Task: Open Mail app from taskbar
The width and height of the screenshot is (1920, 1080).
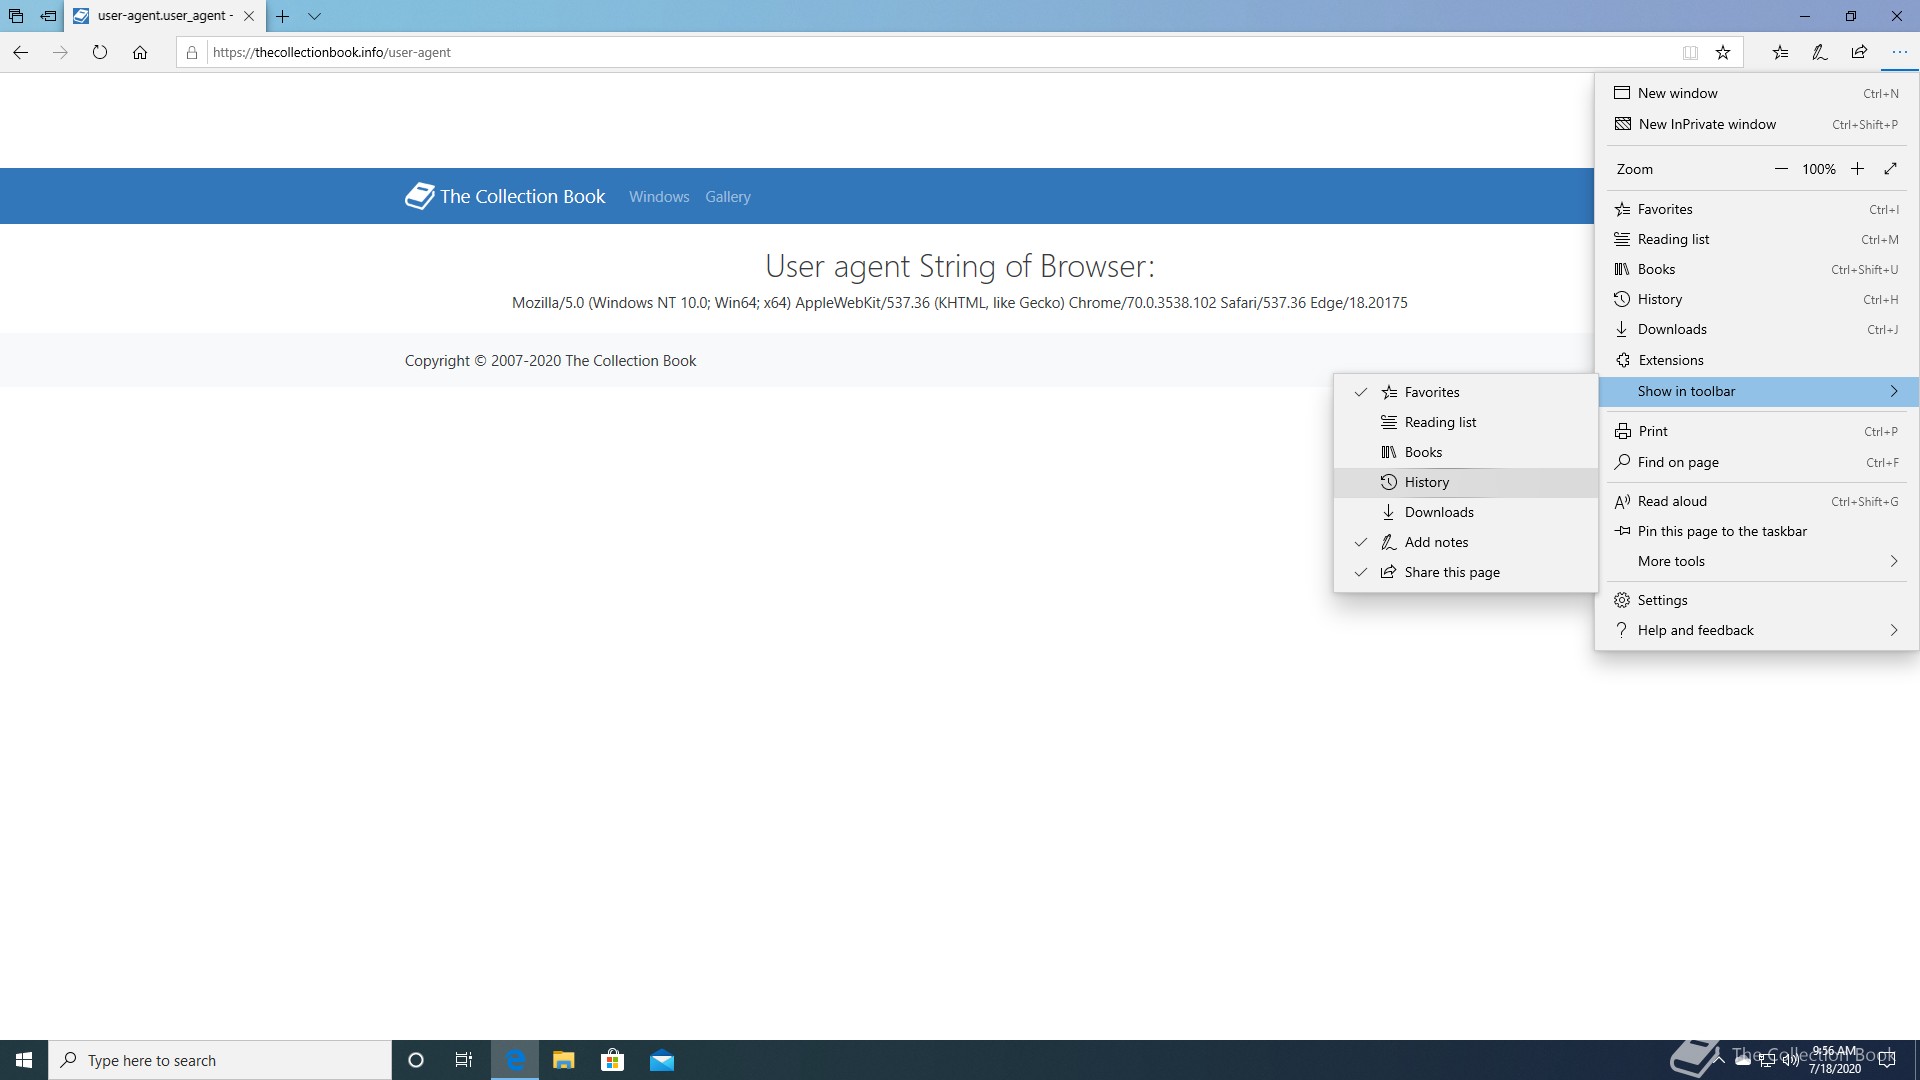Action: (x=662, y=1060)
